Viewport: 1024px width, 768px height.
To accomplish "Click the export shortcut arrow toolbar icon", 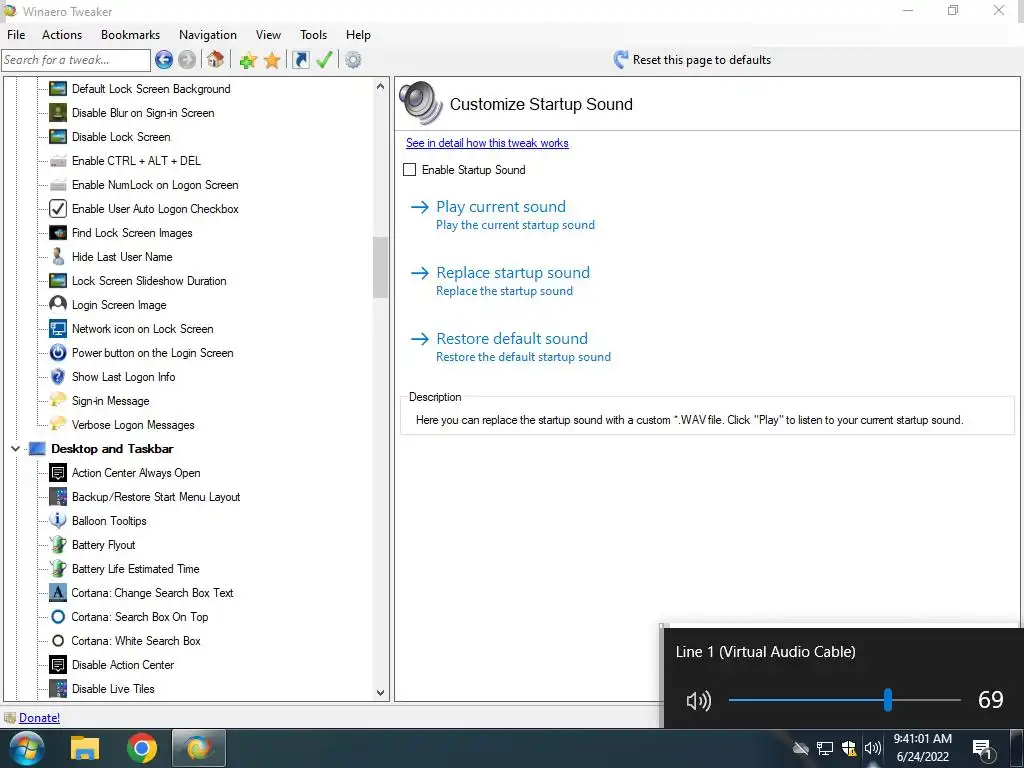I will coord(300,60).
